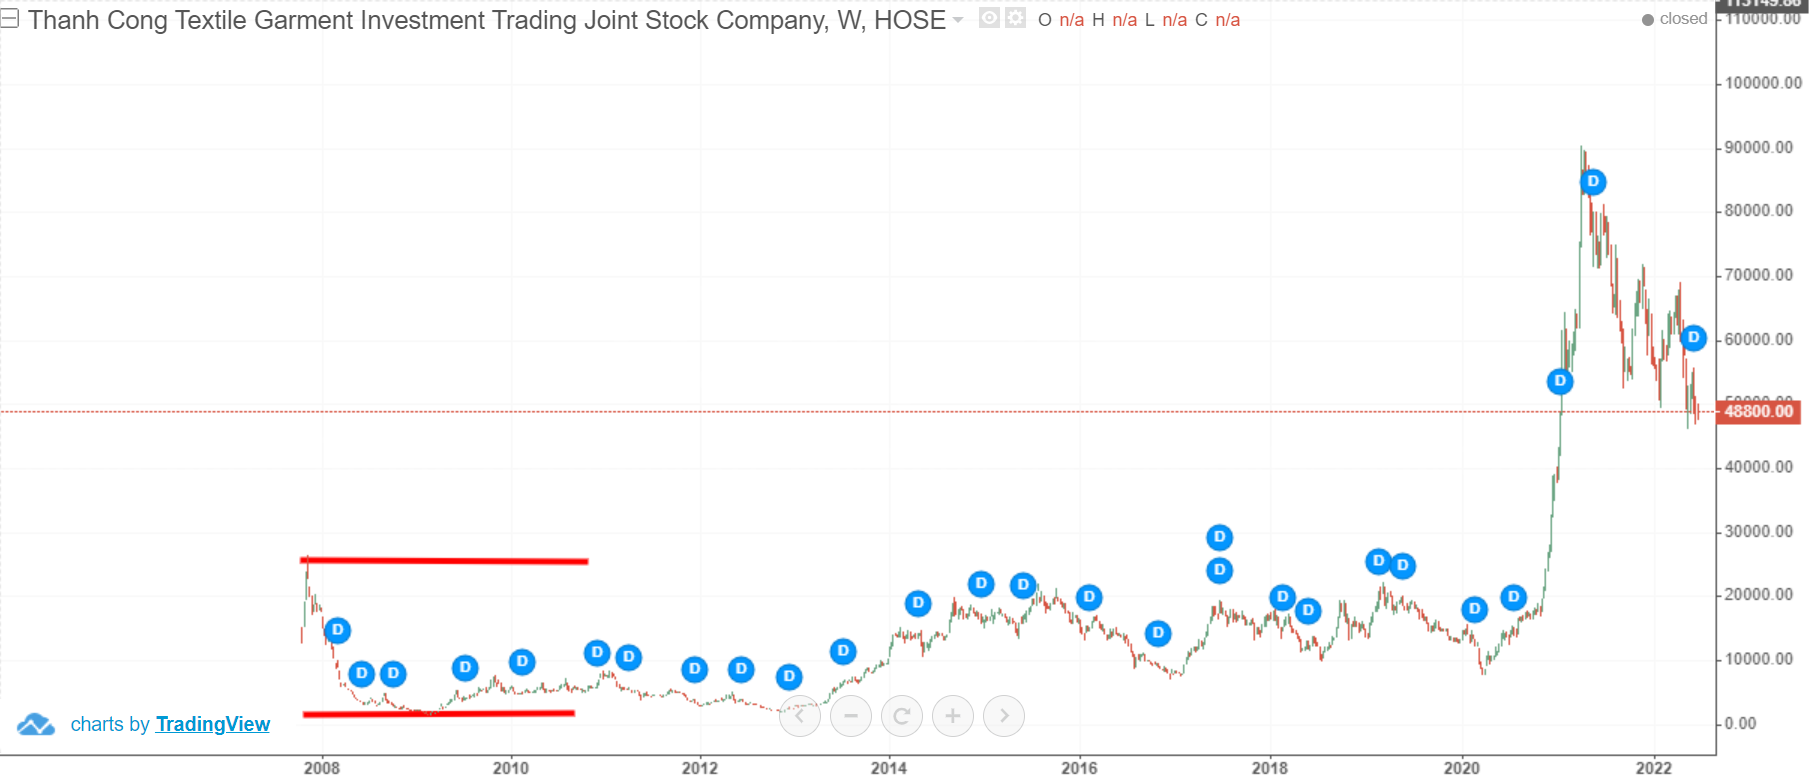Click the 'charts by' text
The image size is (1809, 784).
coord(110,724)
